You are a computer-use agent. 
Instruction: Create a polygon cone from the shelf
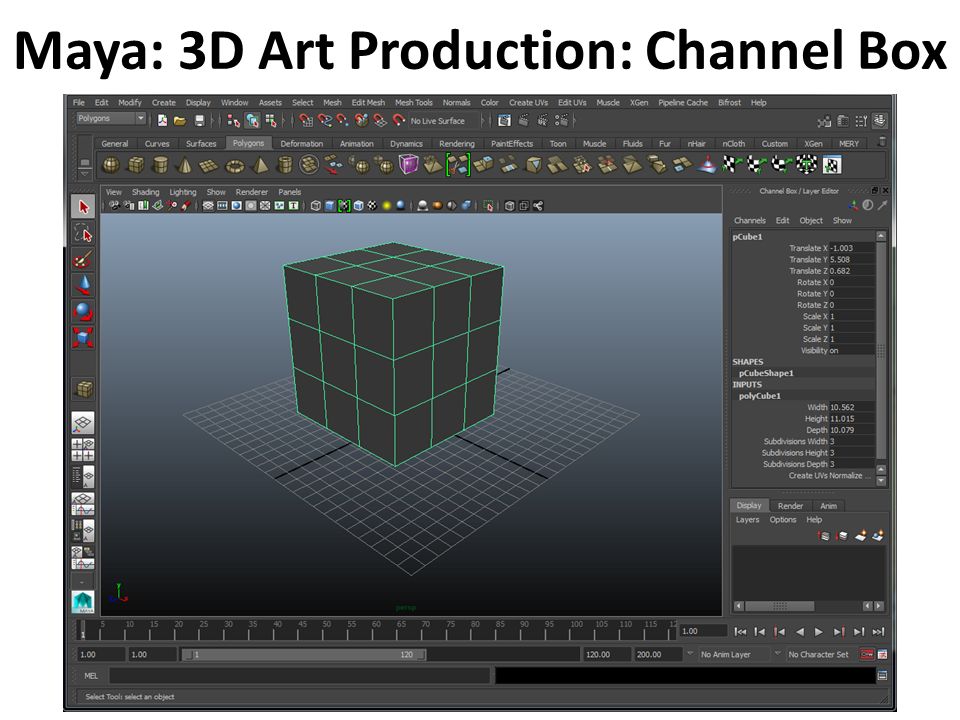184,165
